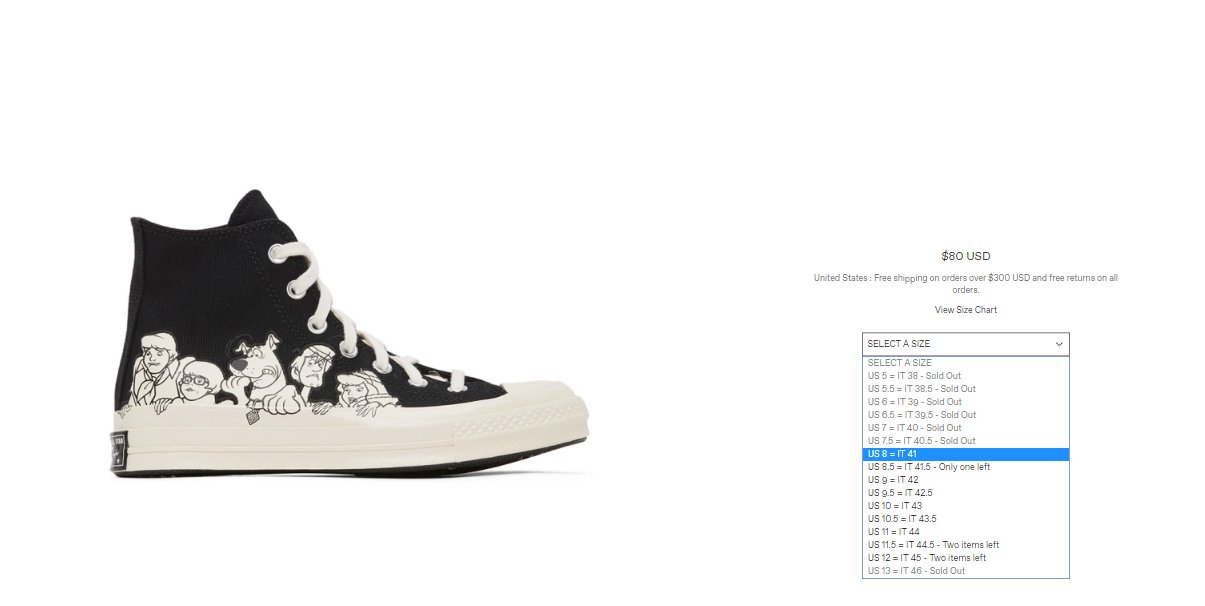Click sold out US 13 = IT 46
This screenshot has height=606, width=1205.
(x=966, y=571)
